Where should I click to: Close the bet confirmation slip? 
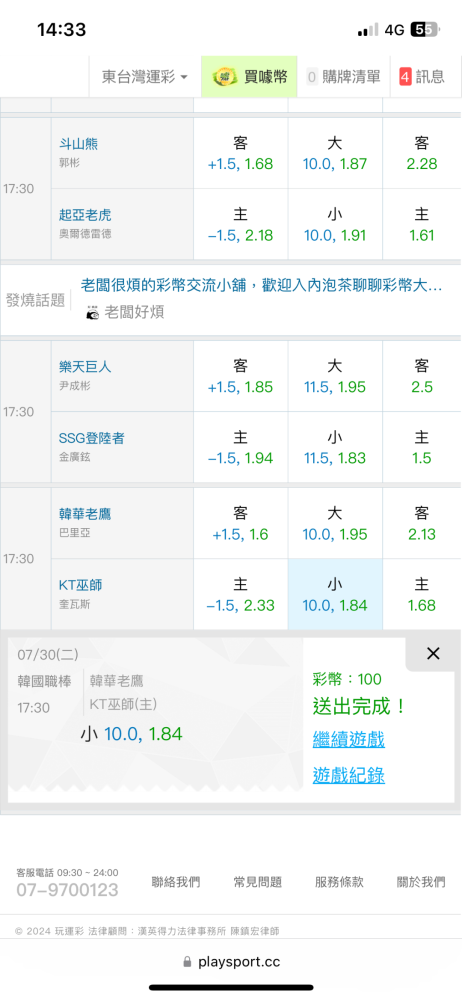(433, 653)
